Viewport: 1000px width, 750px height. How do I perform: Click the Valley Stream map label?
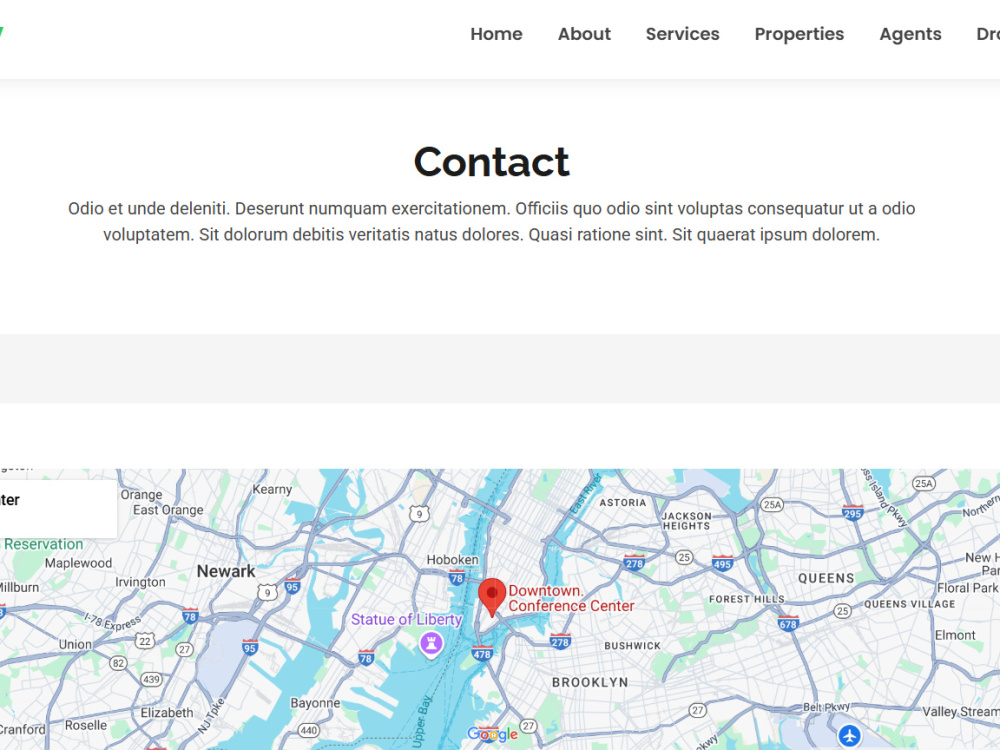pyautogui.click(x=960, y=712)
